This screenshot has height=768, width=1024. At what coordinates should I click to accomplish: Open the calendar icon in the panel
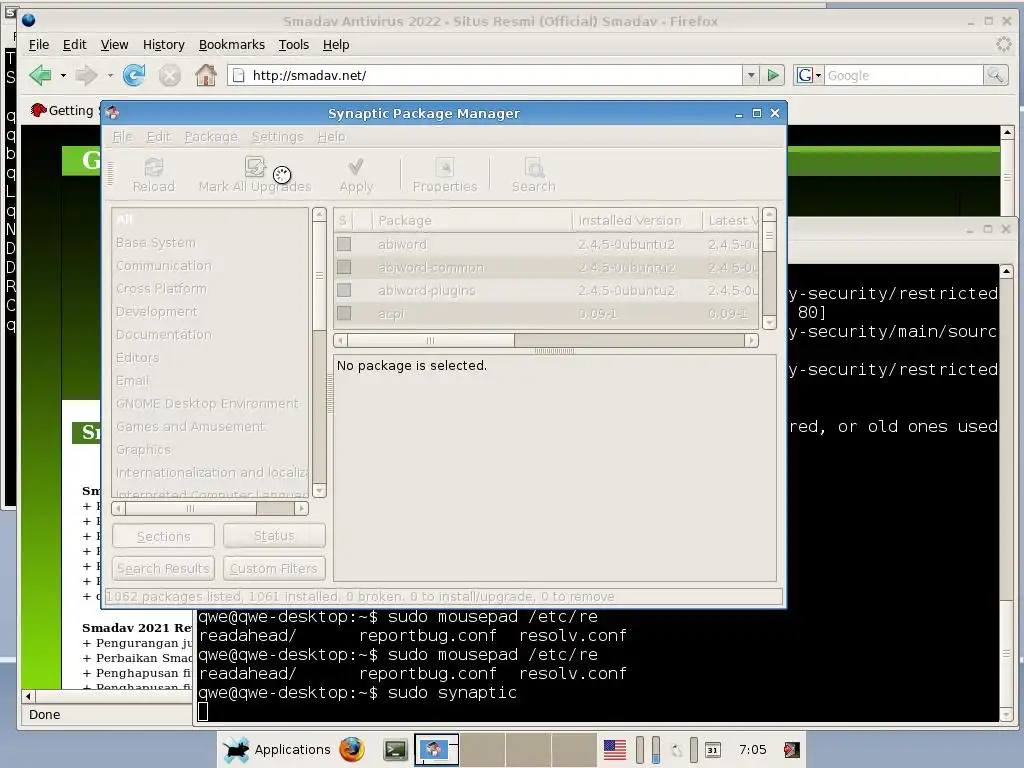[x=712, y=750]
